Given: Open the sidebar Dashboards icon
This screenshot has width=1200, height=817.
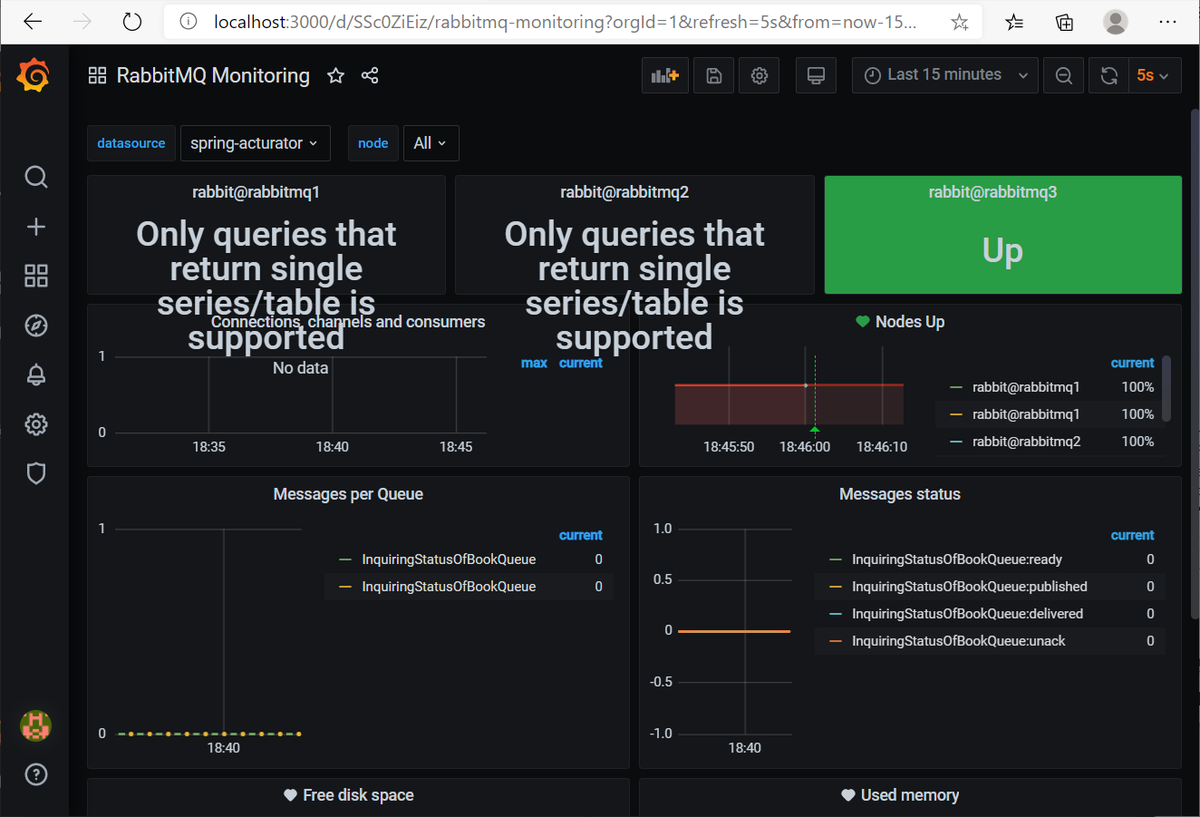Looking at the screenshot, I should tap(36, 276).
